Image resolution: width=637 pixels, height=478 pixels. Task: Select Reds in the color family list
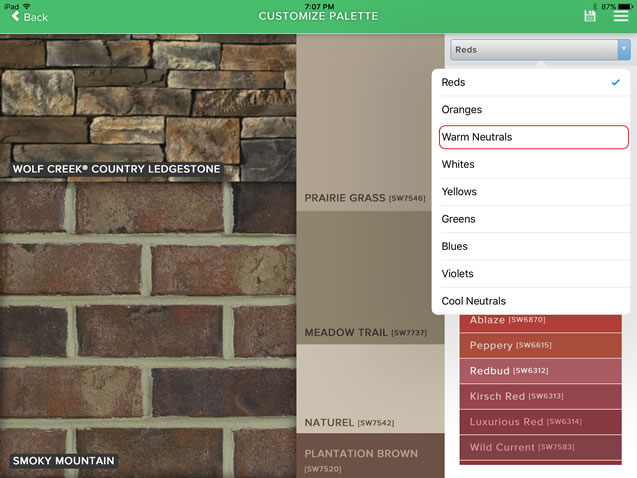click(531, 82)
